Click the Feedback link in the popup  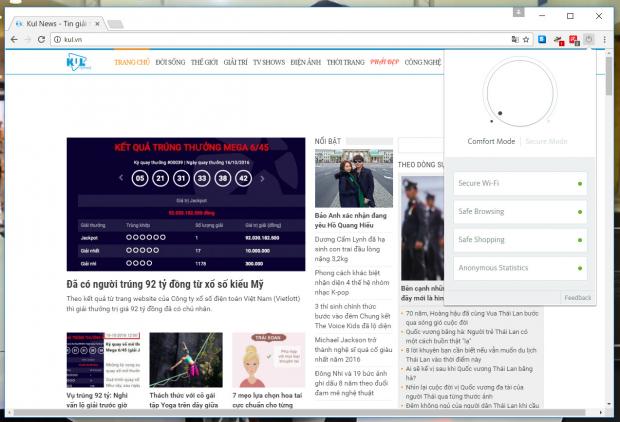(x=577, y=297)
